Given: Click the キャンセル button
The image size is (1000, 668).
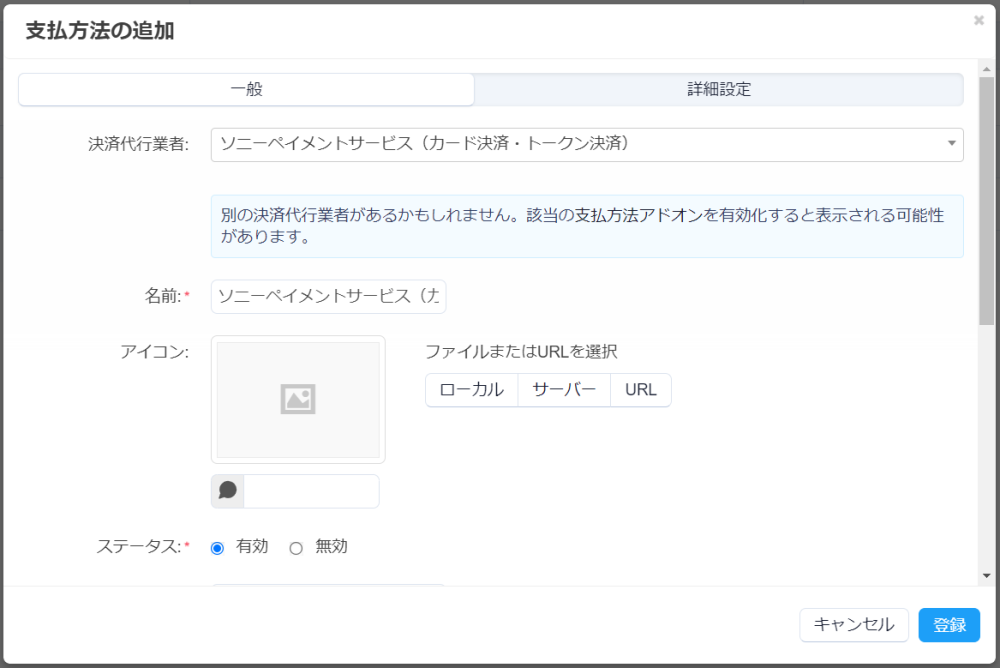Looking at the screenshot, I should pyautogui.click(x=854, y=625).
